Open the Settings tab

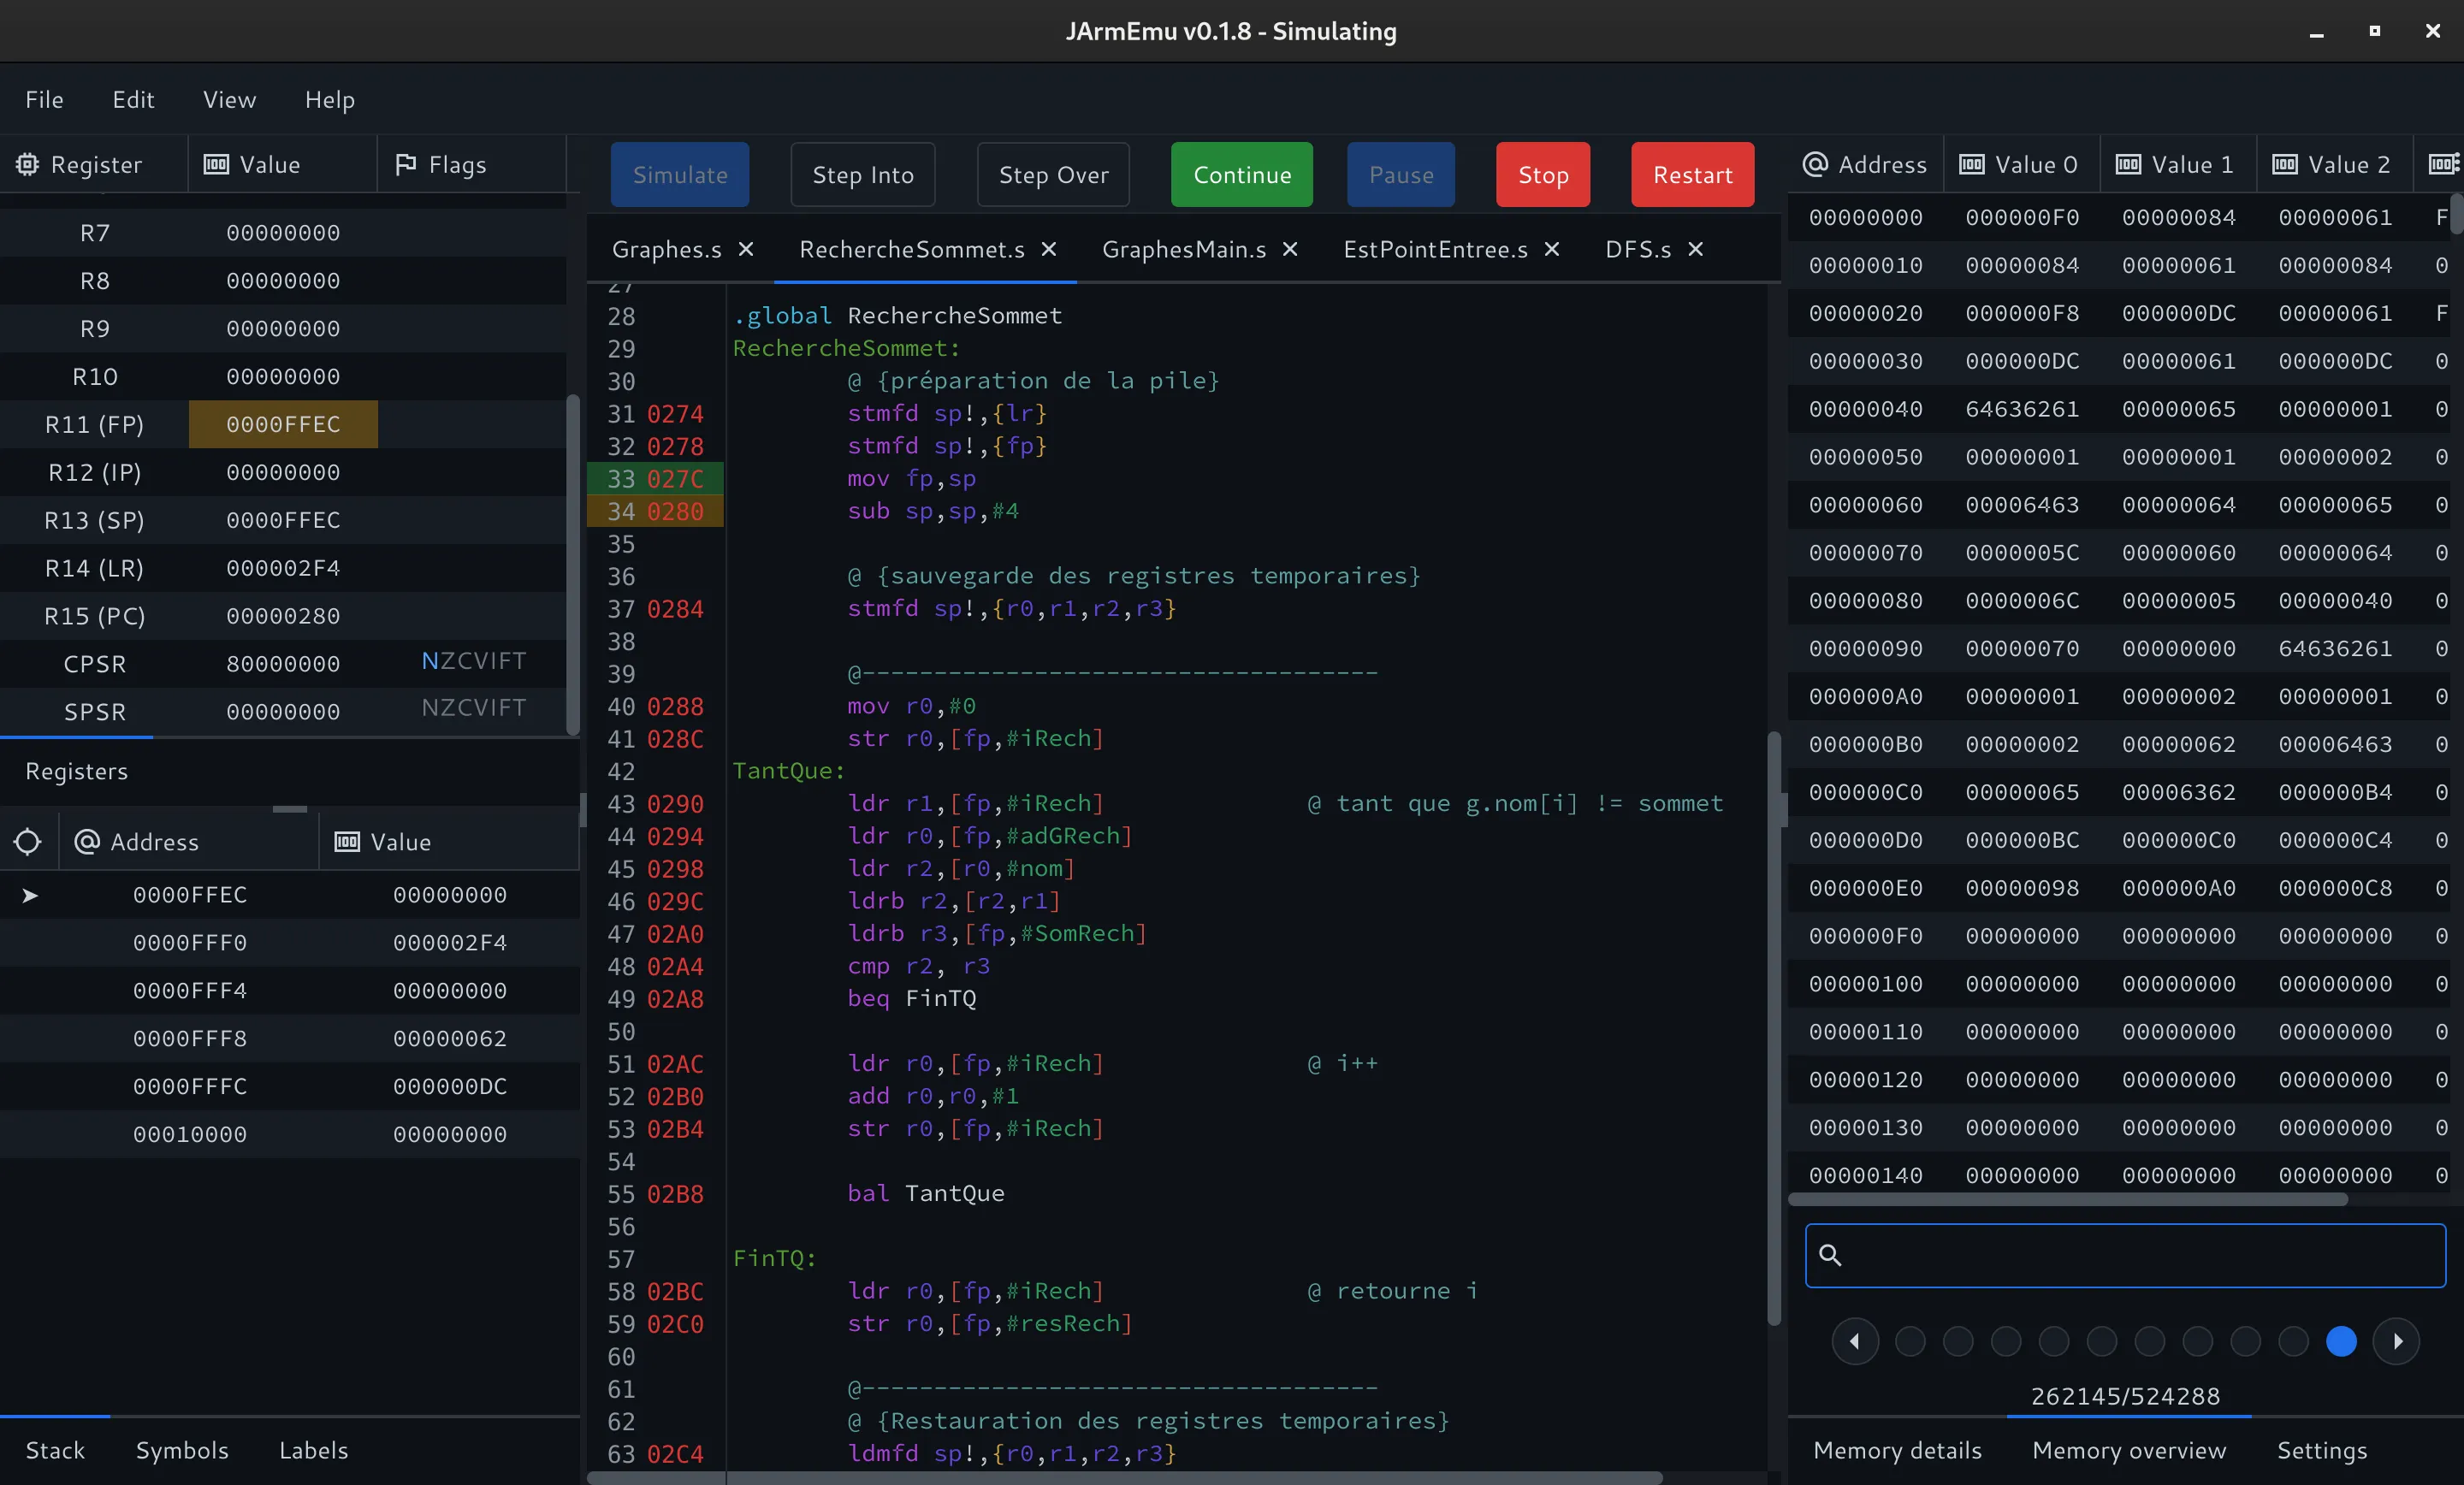pos(2322,1450)
